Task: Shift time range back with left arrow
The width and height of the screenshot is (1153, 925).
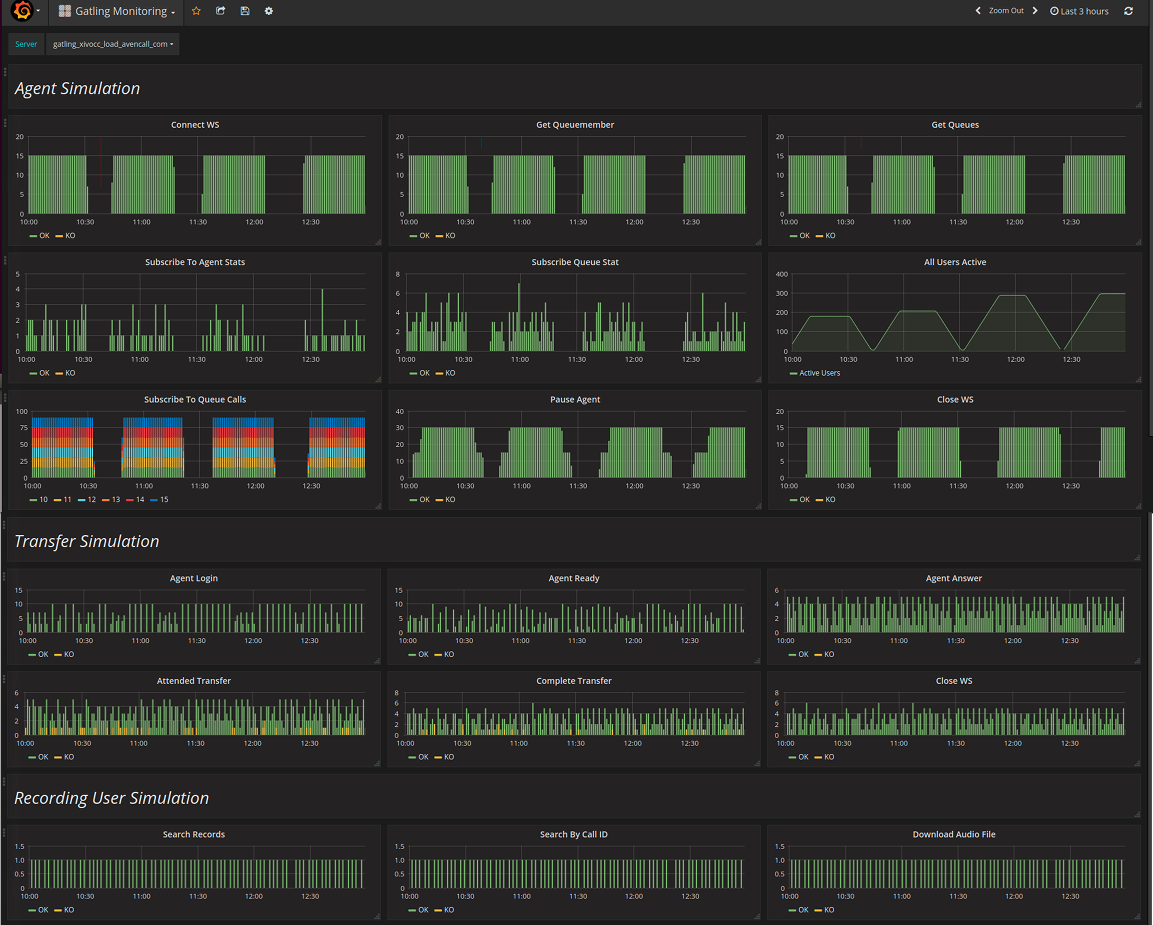Action: [x=978, y=11]
